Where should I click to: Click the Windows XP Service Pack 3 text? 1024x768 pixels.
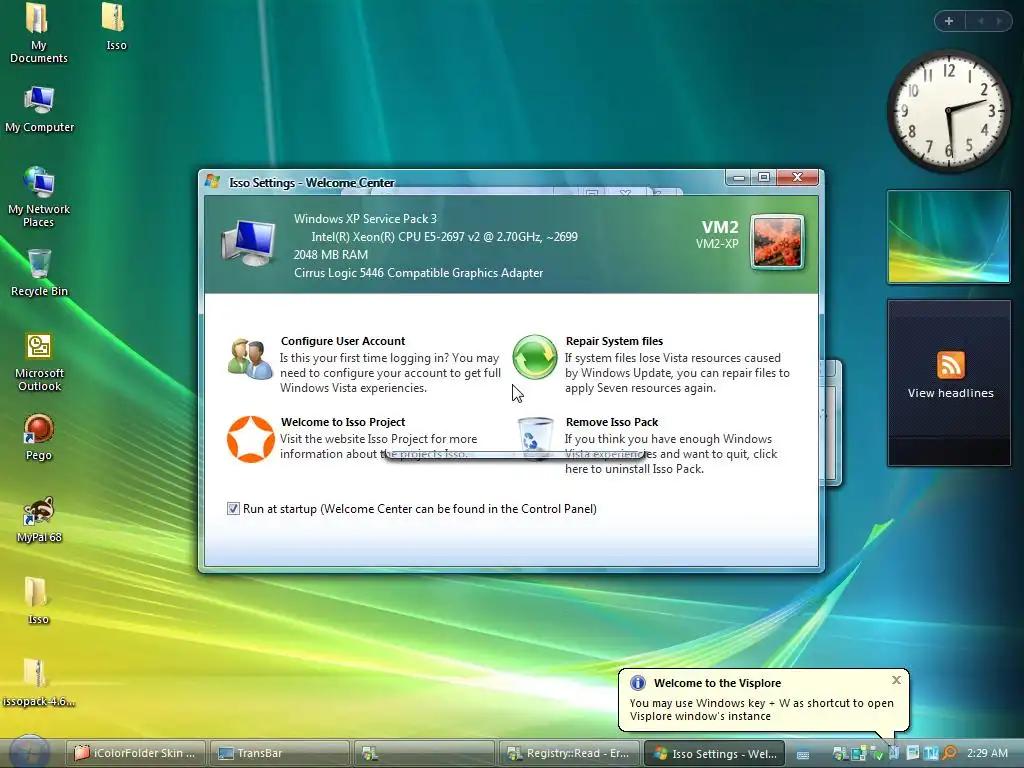(x=365, y=219)
